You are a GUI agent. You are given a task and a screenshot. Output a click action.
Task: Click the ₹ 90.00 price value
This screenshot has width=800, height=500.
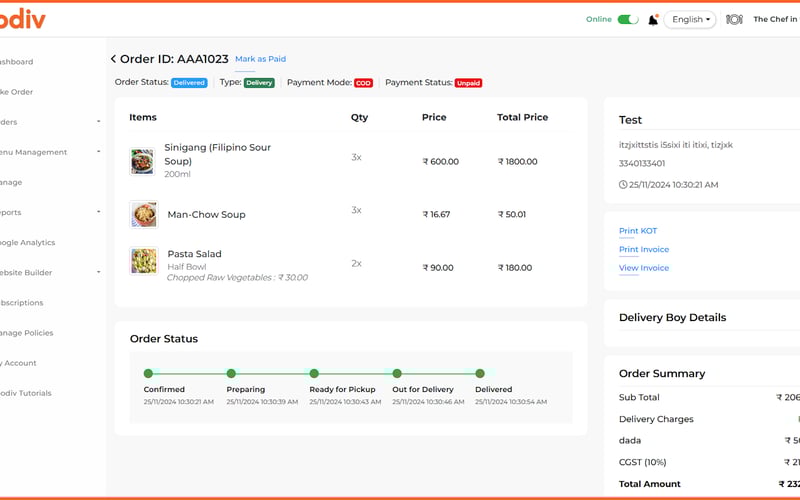point(438,267)
